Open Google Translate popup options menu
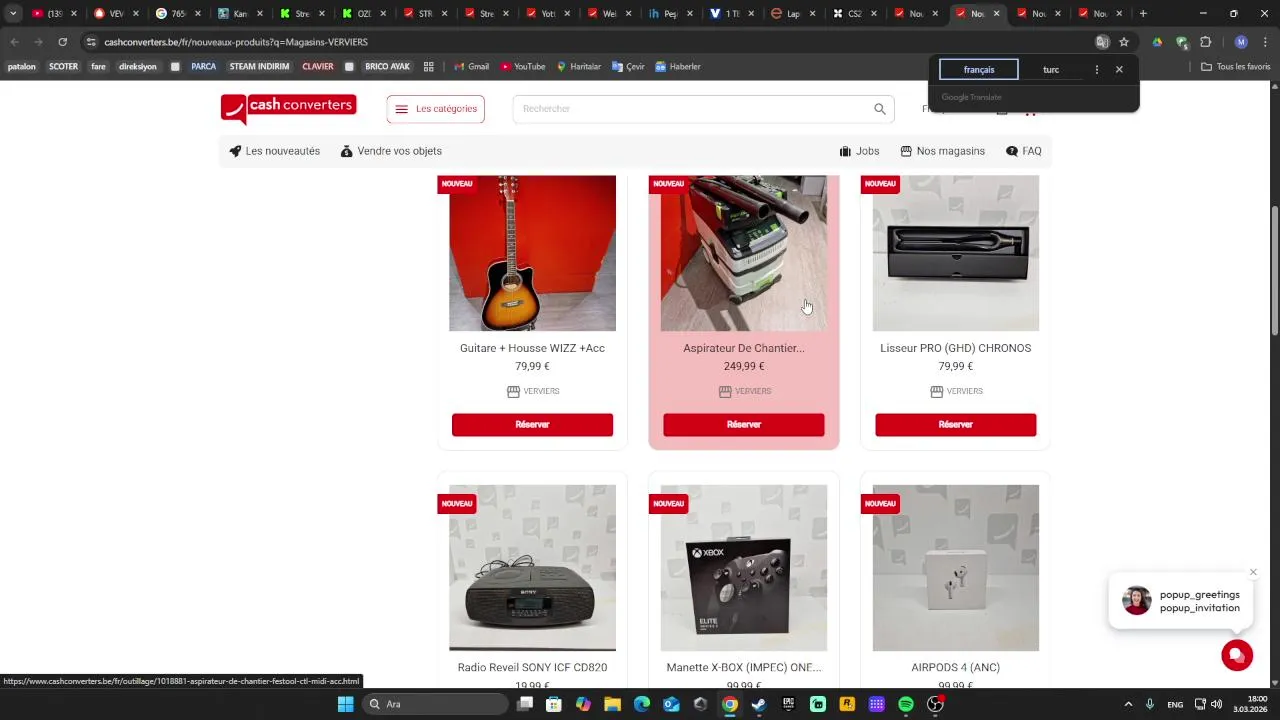This screenshot has height=720, width=1280. coord(1097,70)
